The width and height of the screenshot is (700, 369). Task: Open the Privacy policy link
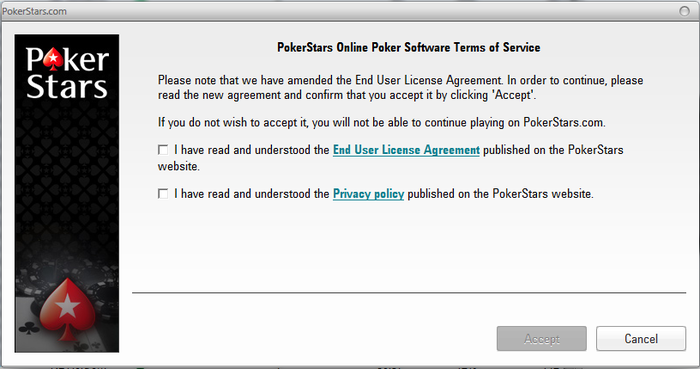pyautogui.click(x=368, y=194)
